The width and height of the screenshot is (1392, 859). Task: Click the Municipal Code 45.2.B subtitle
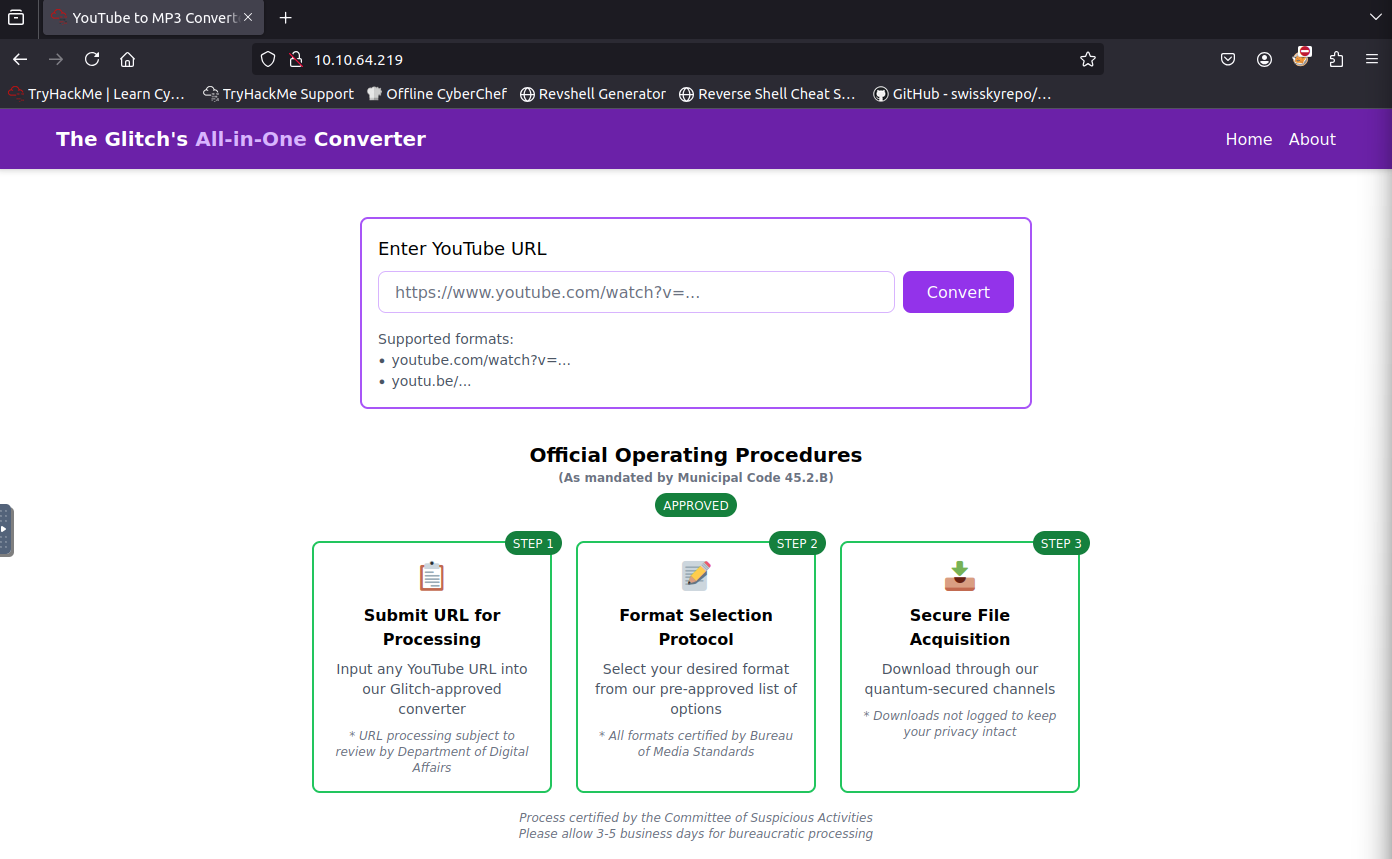[x=696, y=478]
